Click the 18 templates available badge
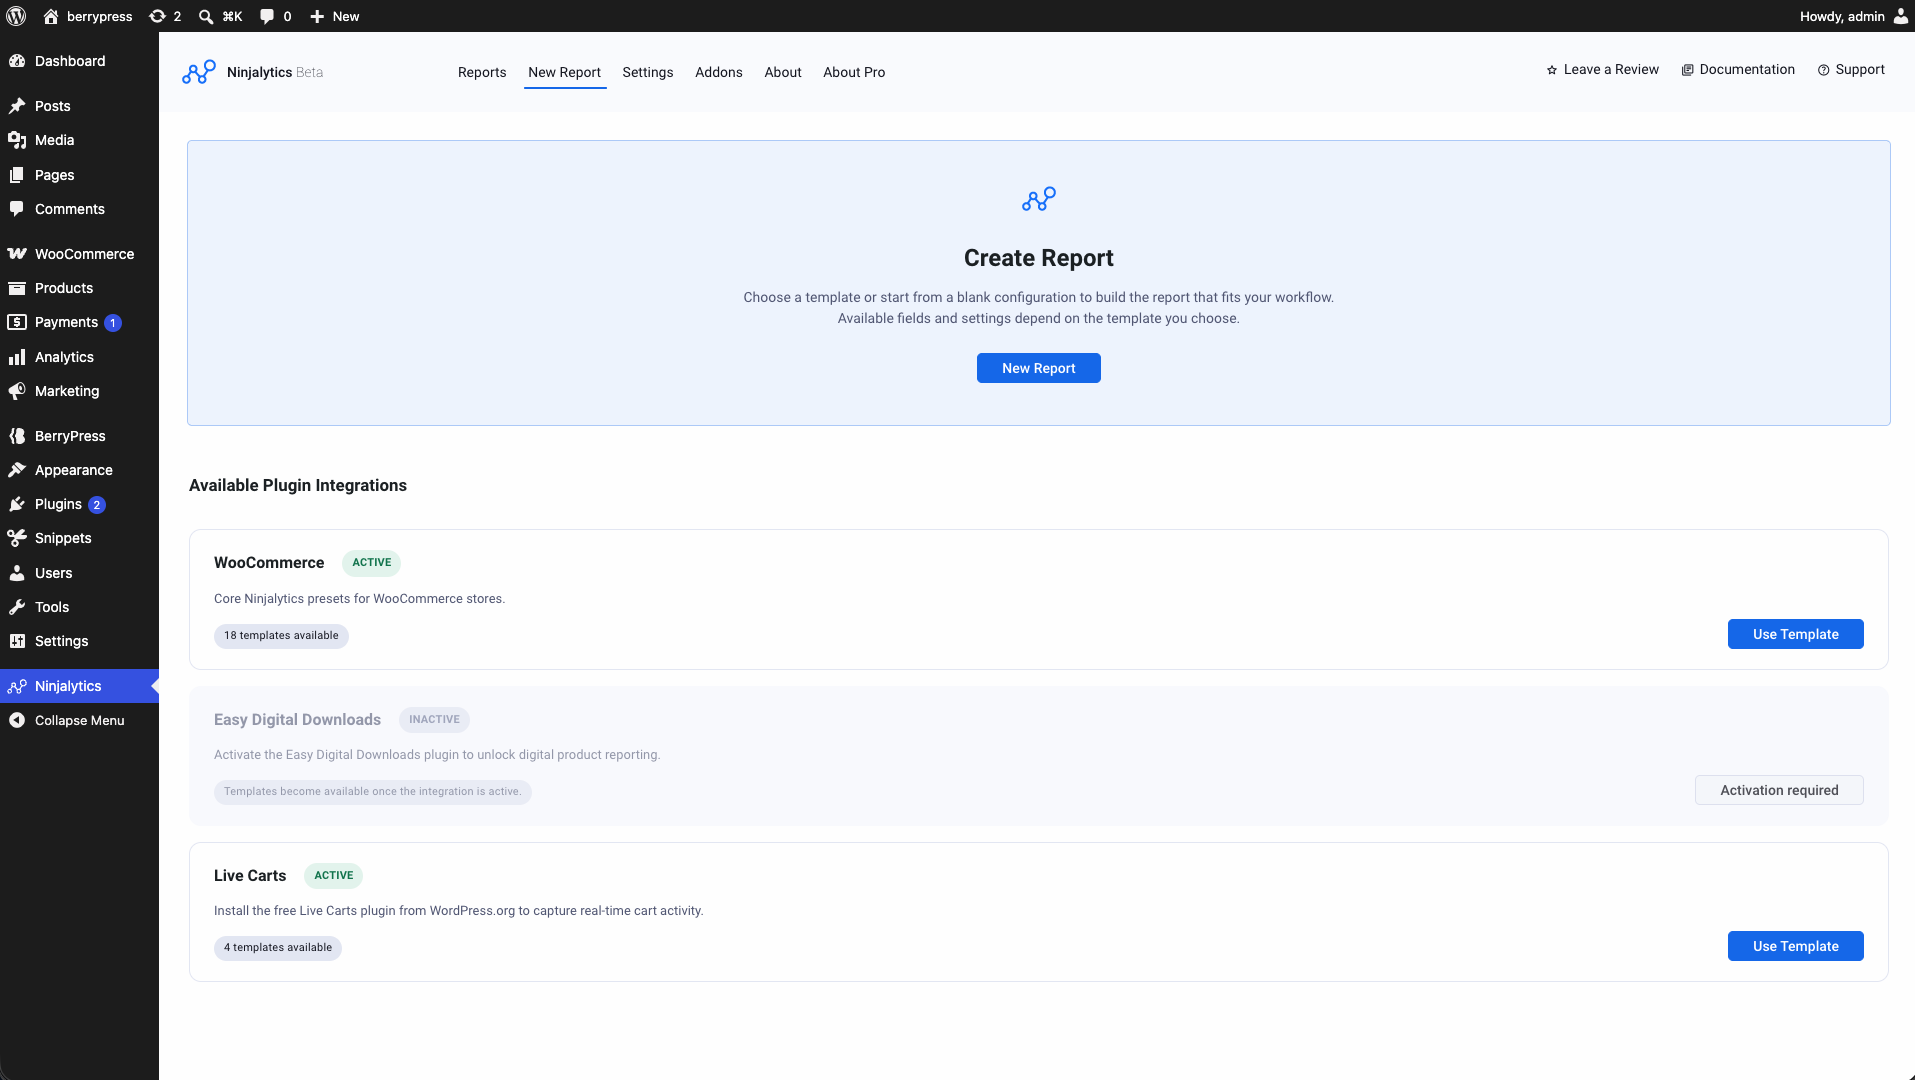The height and width of the screenshot is (1080, 1915). [x=281, y=636]
